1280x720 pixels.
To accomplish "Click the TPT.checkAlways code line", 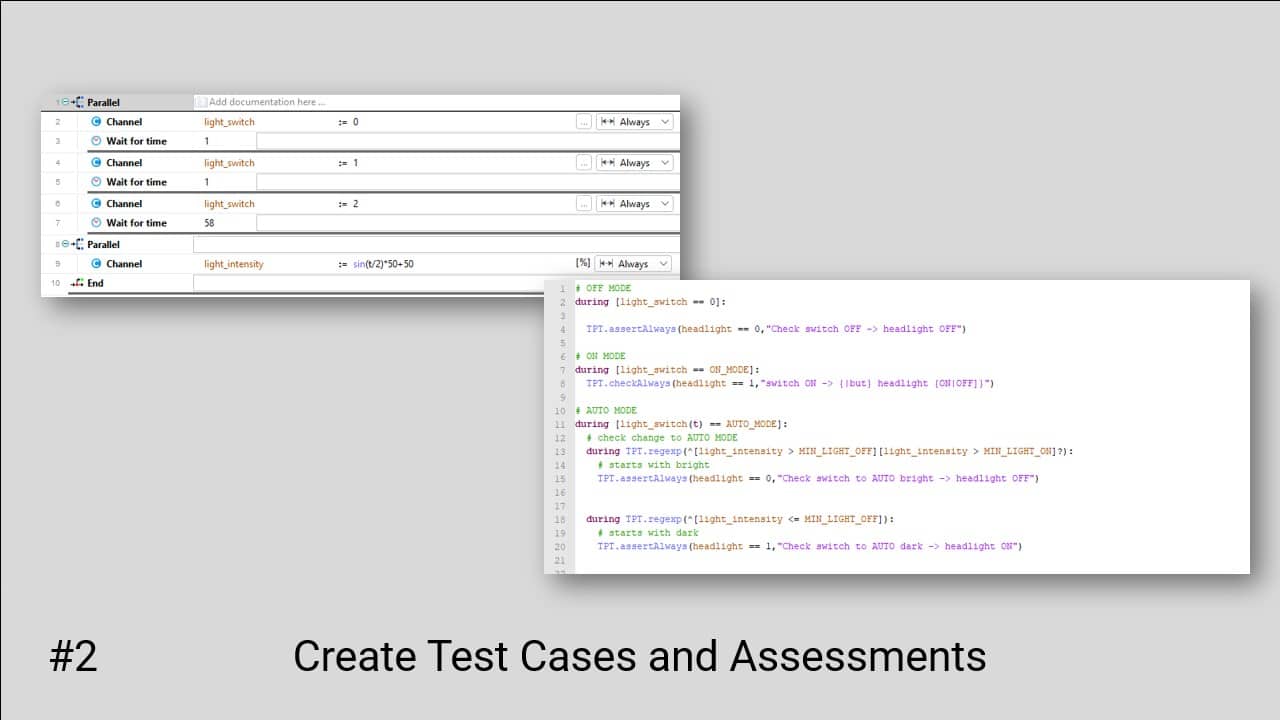I will [790, 383].
